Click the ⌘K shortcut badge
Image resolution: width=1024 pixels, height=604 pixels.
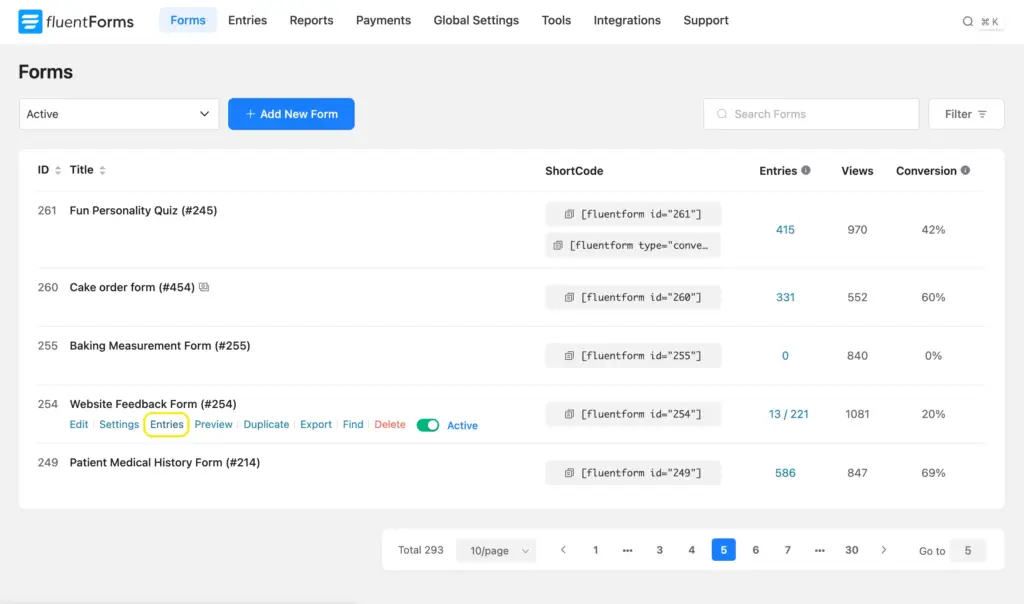click(990, 22)
